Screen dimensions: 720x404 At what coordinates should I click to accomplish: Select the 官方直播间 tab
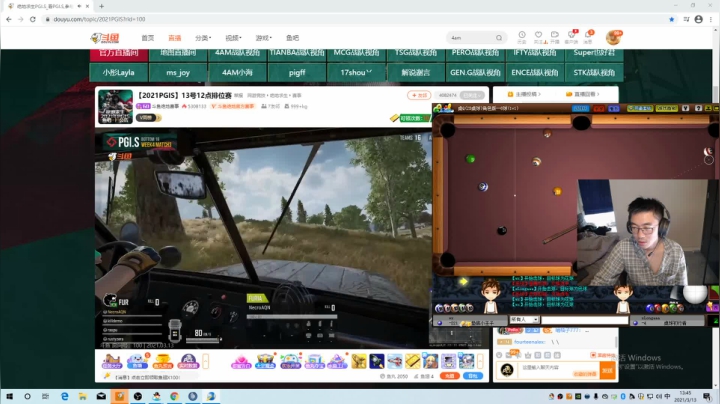tap(118, 54)
